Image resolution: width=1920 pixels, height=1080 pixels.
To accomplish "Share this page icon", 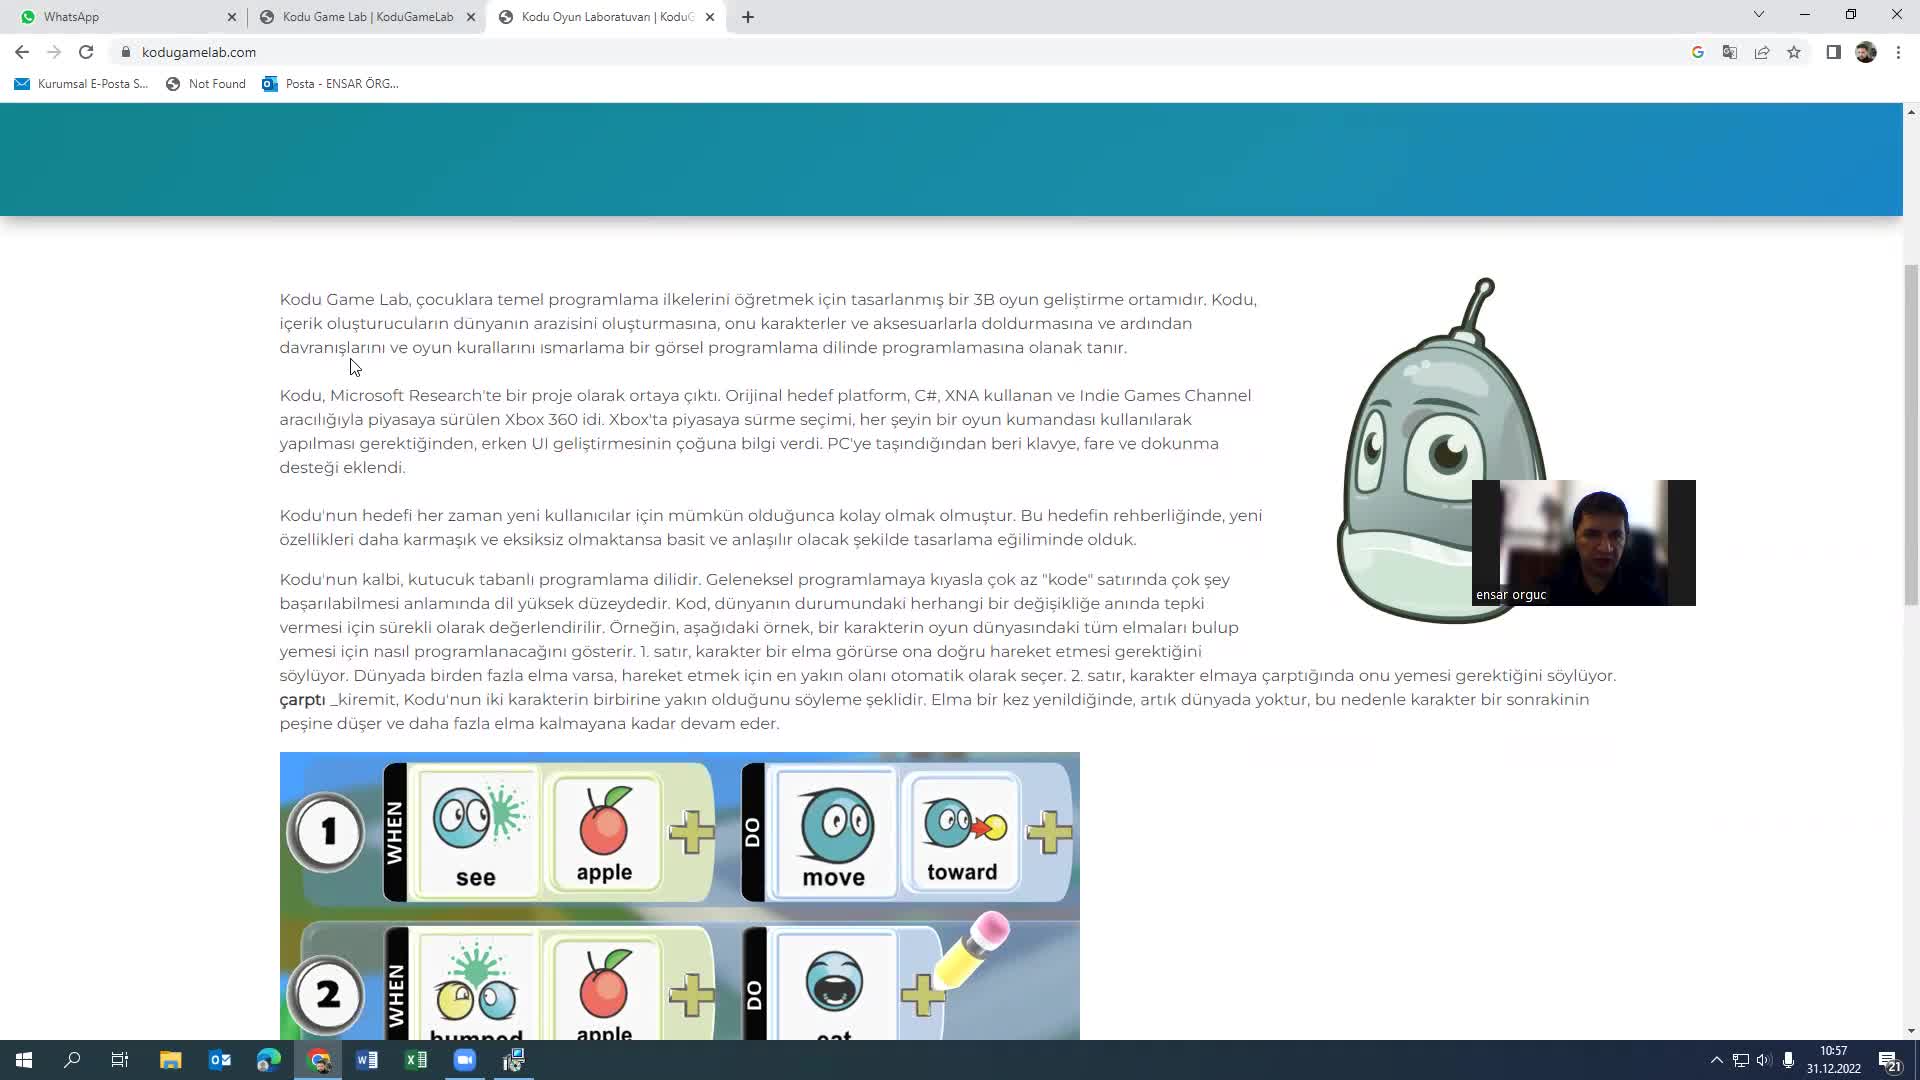I will pyautogui.click(x=1762, y=52).
